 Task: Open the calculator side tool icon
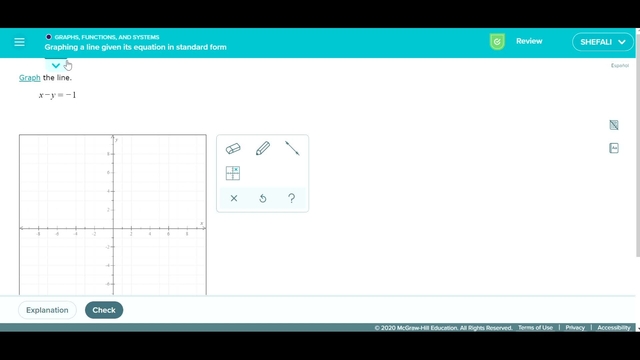pos(614,125)
